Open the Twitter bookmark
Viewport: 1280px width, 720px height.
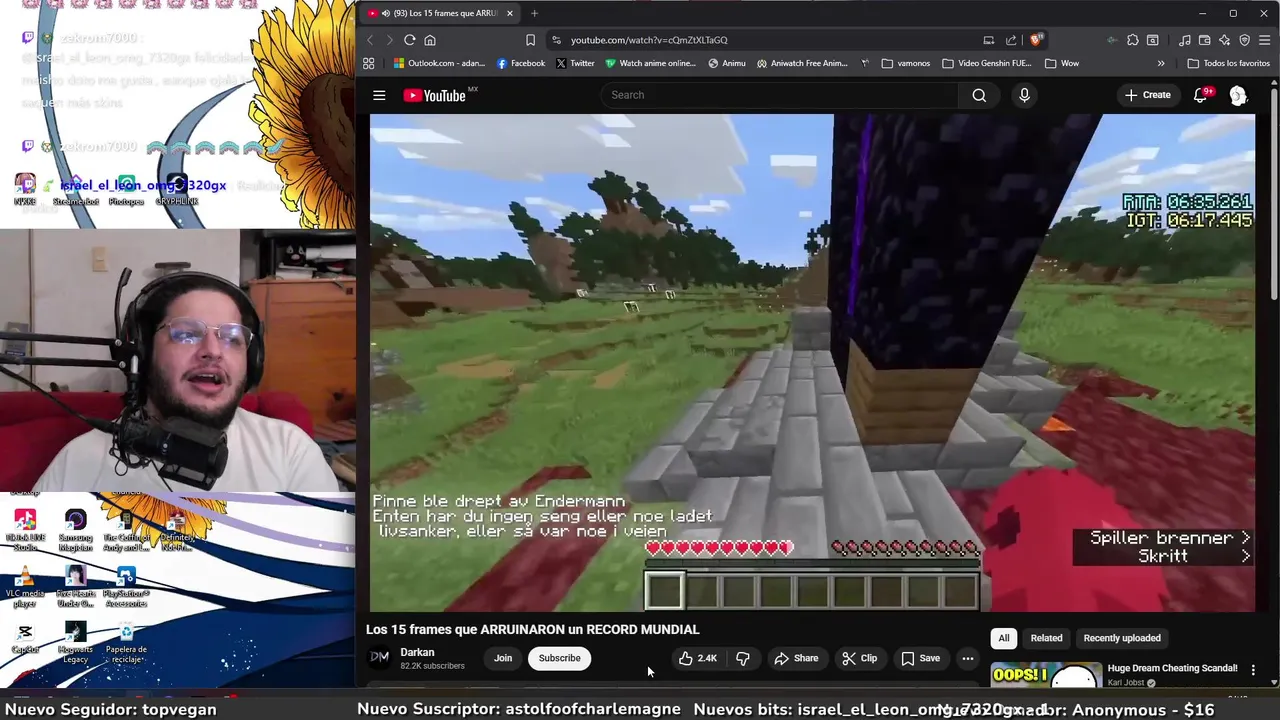pos(575,63)
